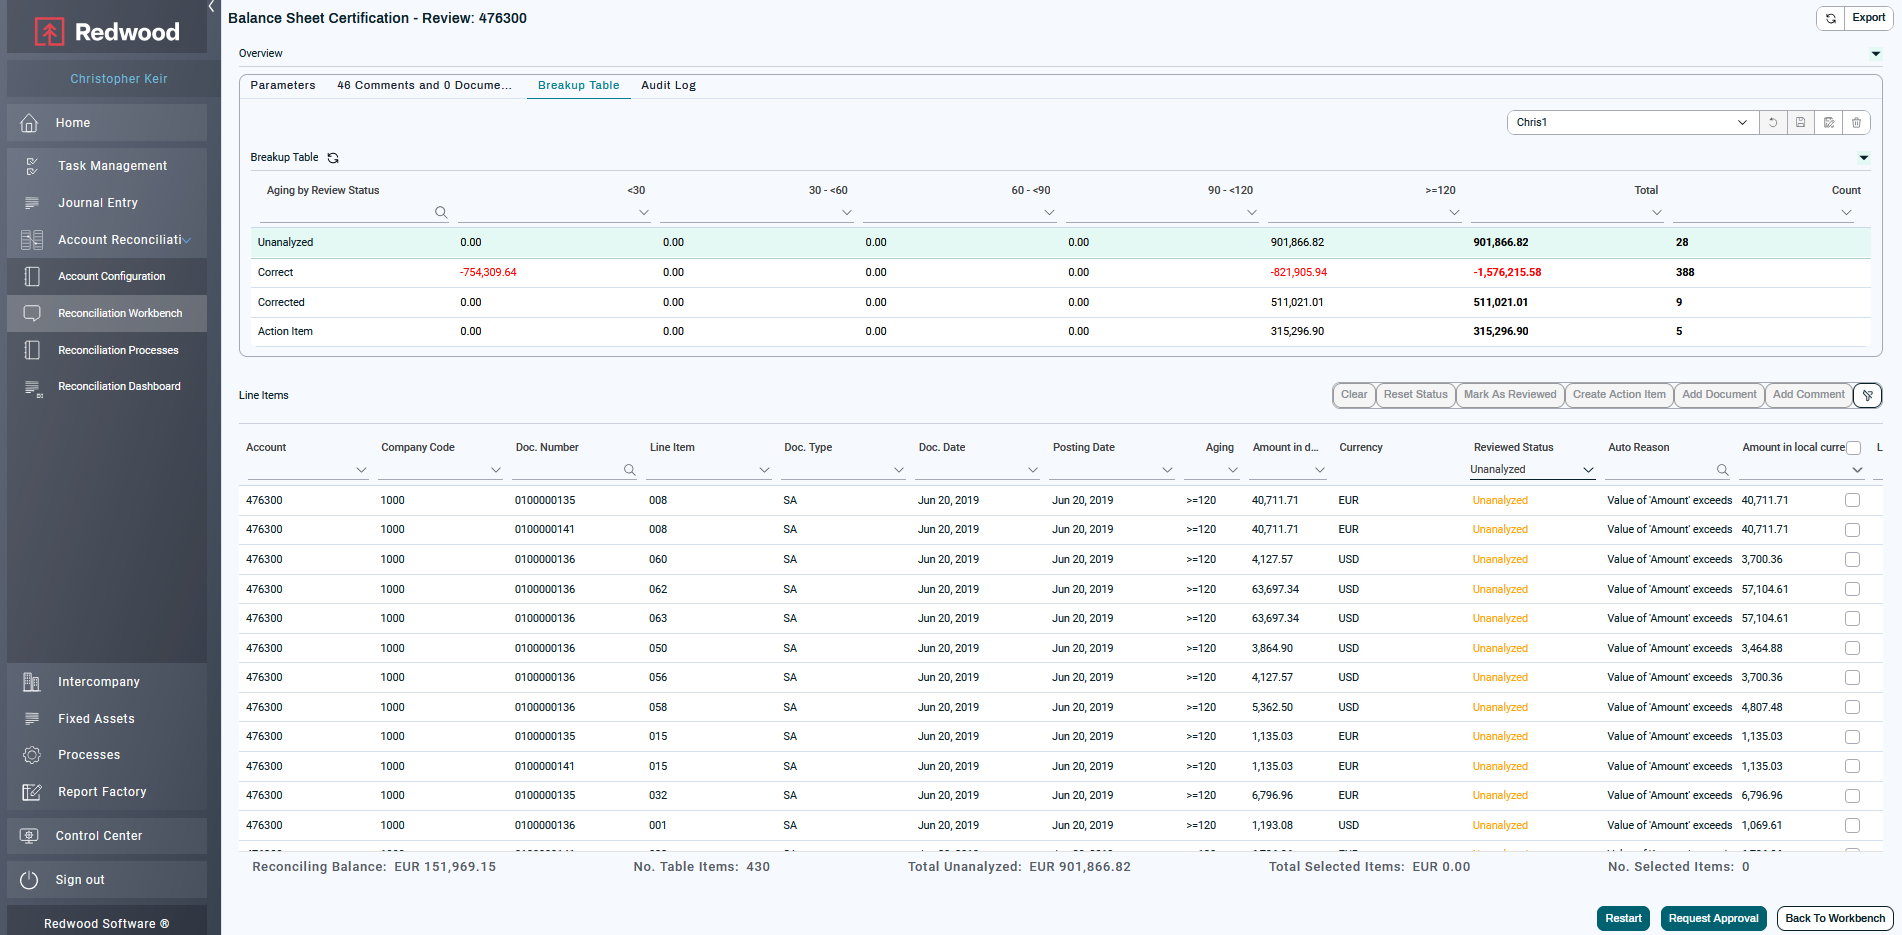This screenshot has height=935, width=1902.
Task: Select the checkbox for line item 060 row
Action: (1852, 560)
